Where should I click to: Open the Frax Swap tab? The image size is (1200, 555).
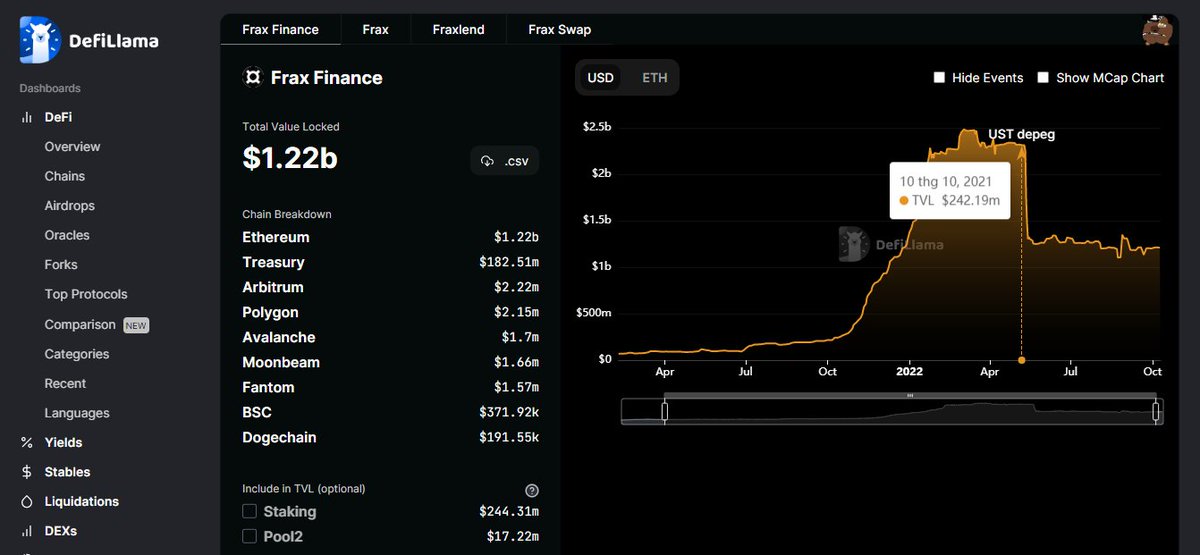pyautogui.click(x=559, y=29)
